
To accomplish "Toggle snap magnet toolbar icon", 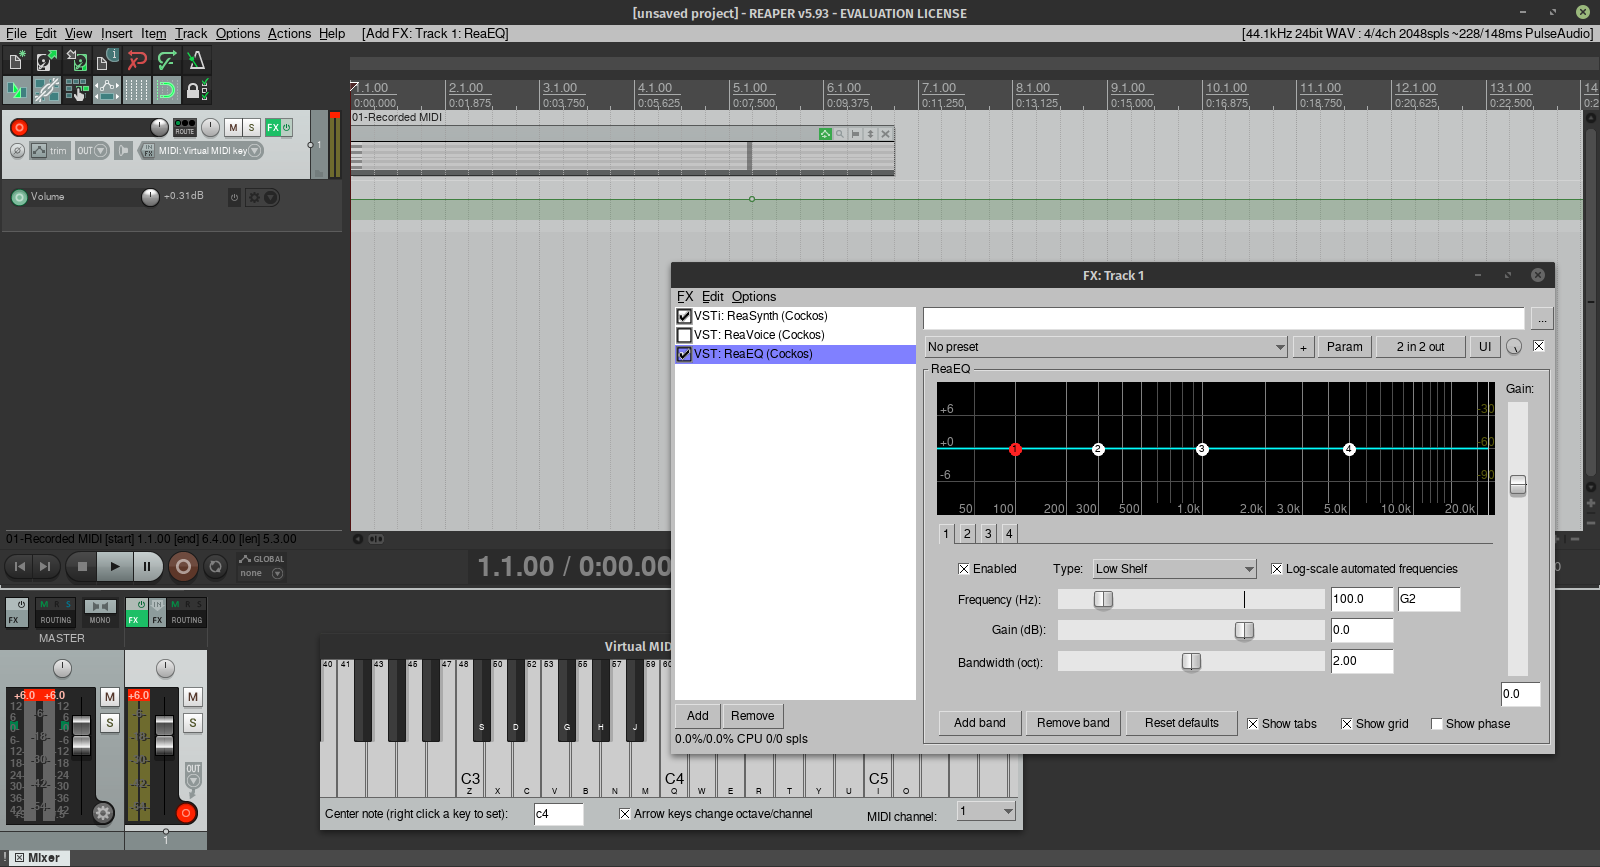I will point(167,90).
